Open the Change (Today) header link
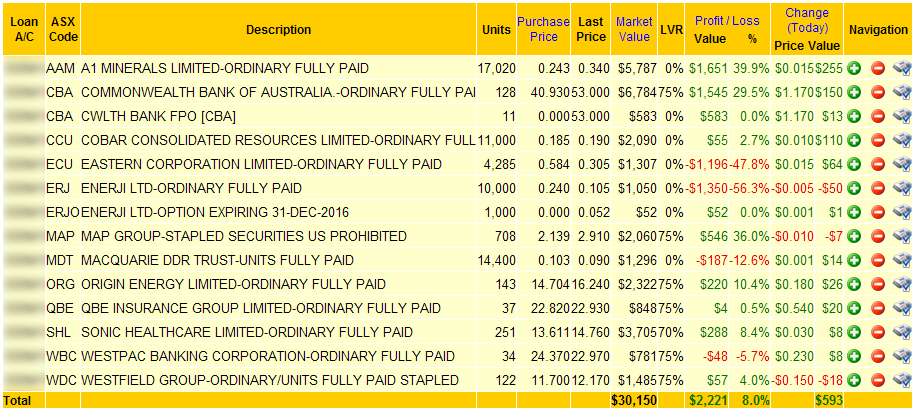Viewport: 915px width, 411px height. [x=806, y=20]
